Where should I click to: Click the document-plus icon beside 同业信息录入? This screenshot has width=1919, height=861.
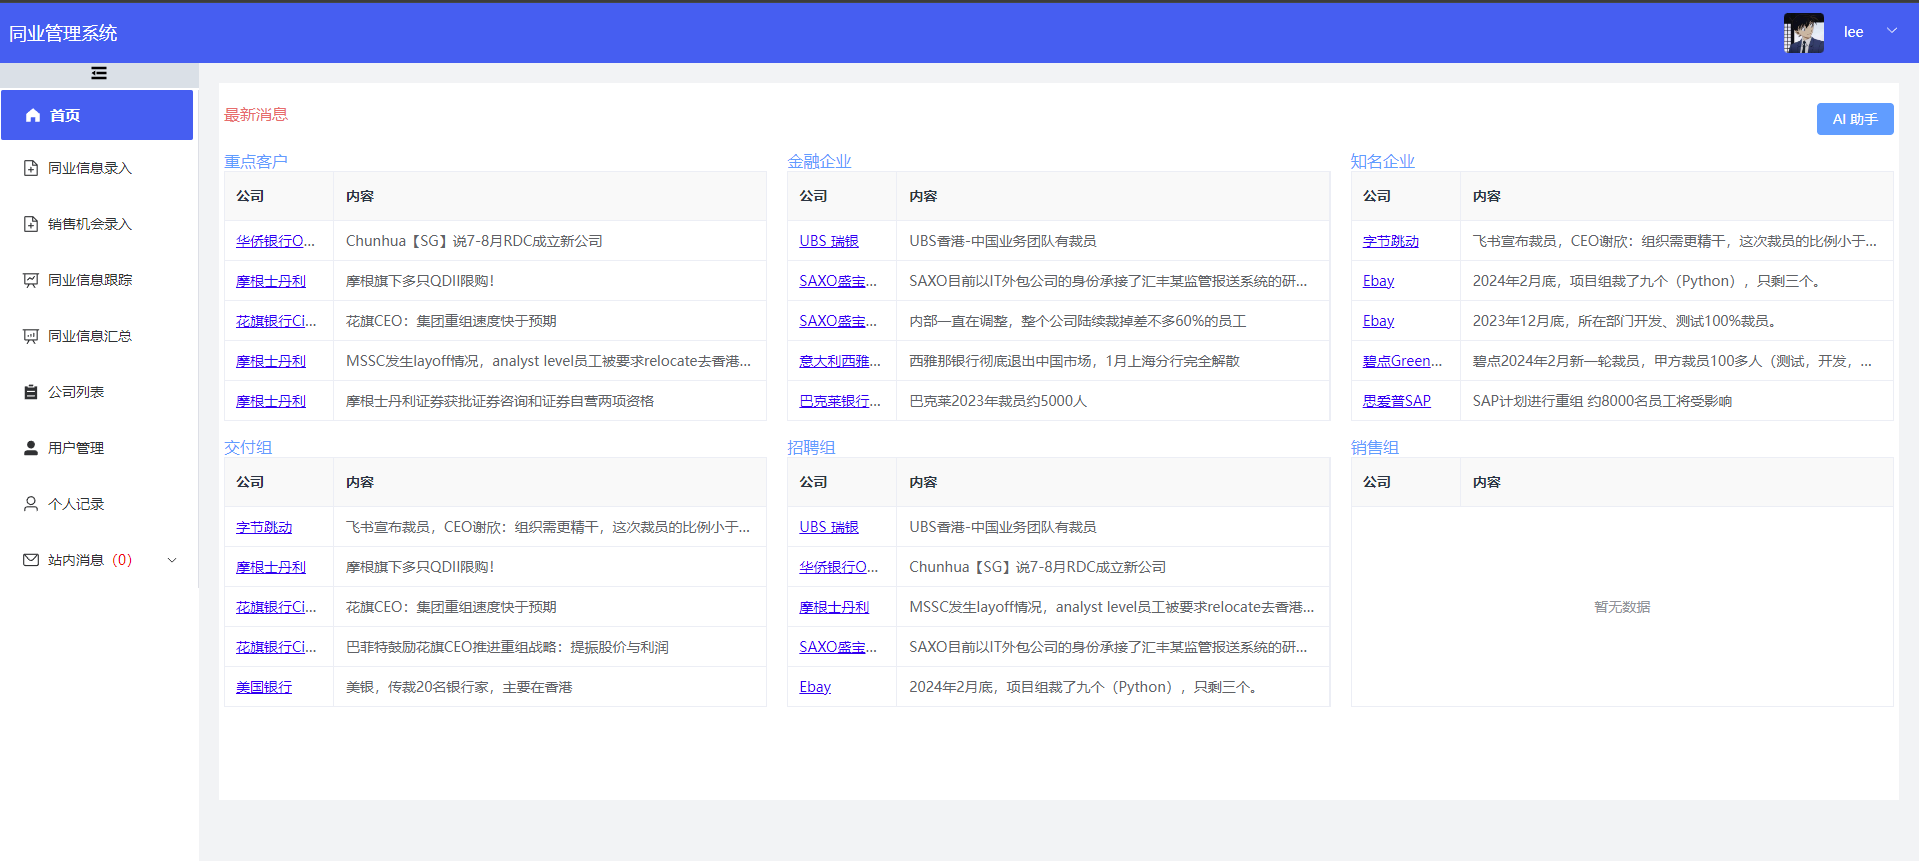point(31,168)
